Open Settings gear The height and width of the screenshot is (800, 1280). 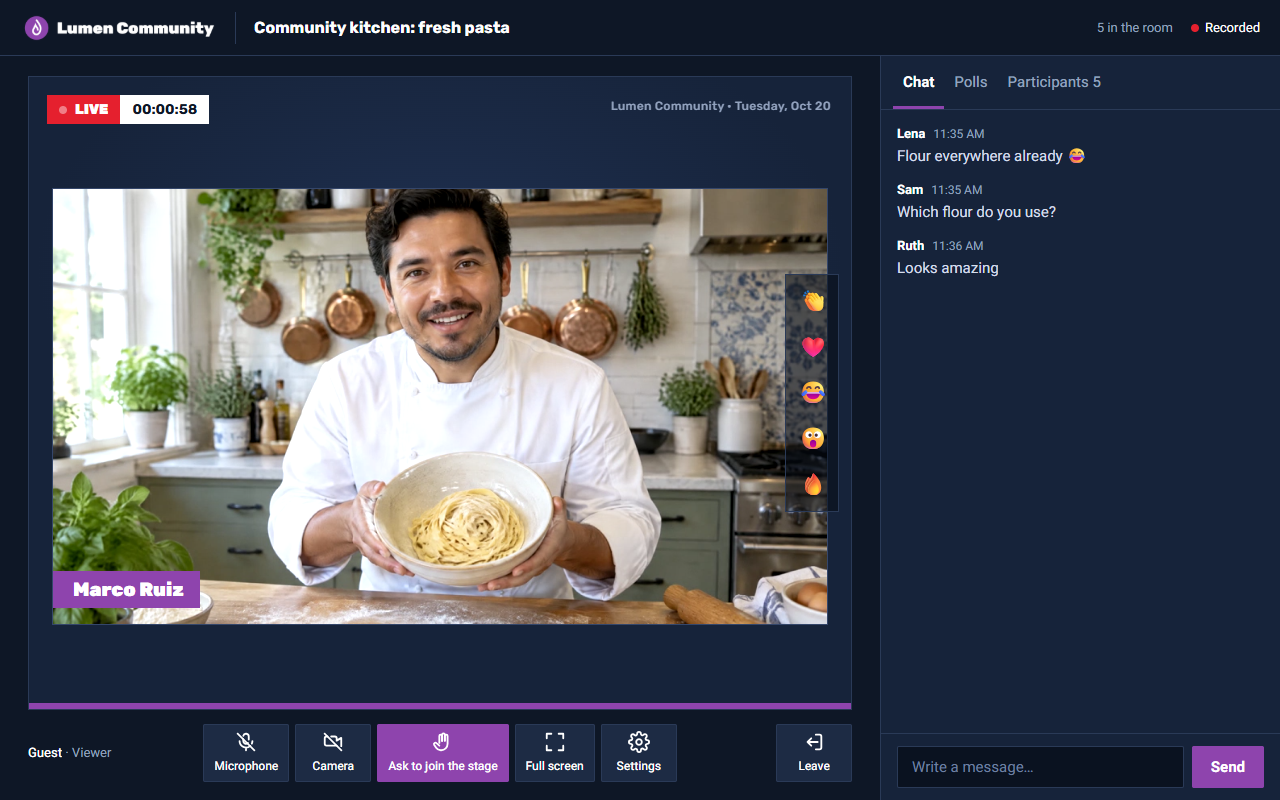[639, 753]
